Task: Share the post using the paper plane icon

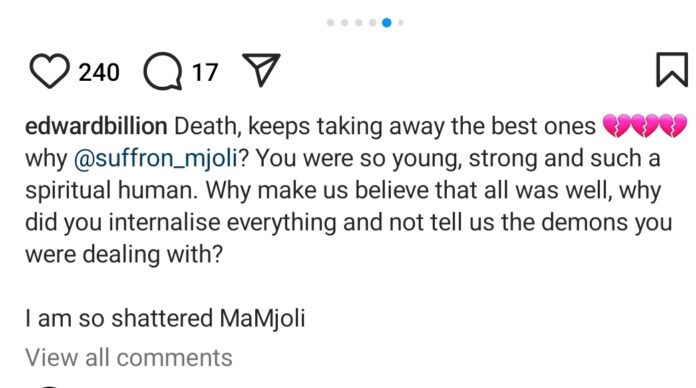Action: (261, 70)
